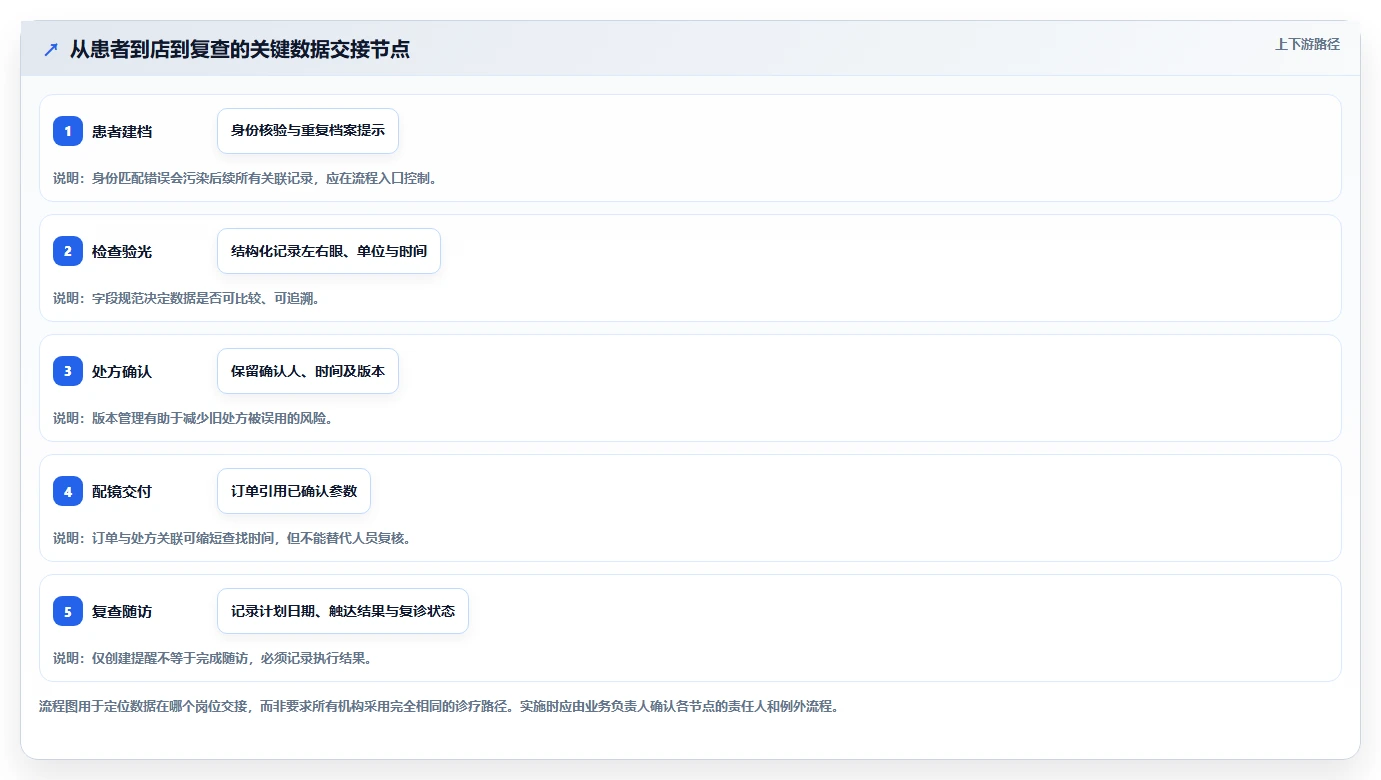Click the 复查随访 step title

tap(122, 612)
